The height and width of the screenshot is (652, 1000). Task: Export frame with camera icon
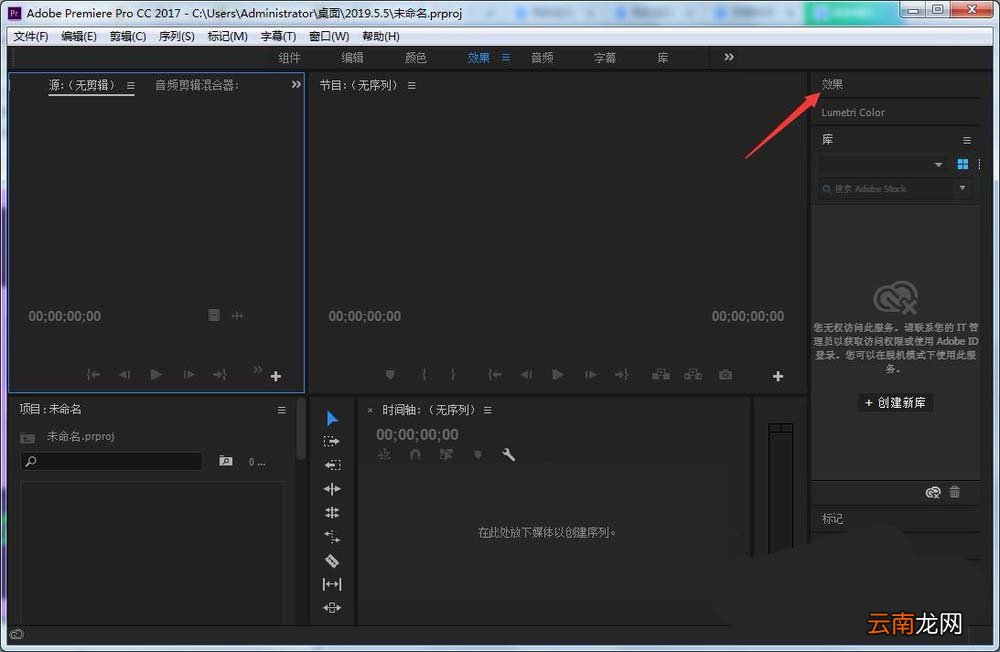click(x=725, y=374)
